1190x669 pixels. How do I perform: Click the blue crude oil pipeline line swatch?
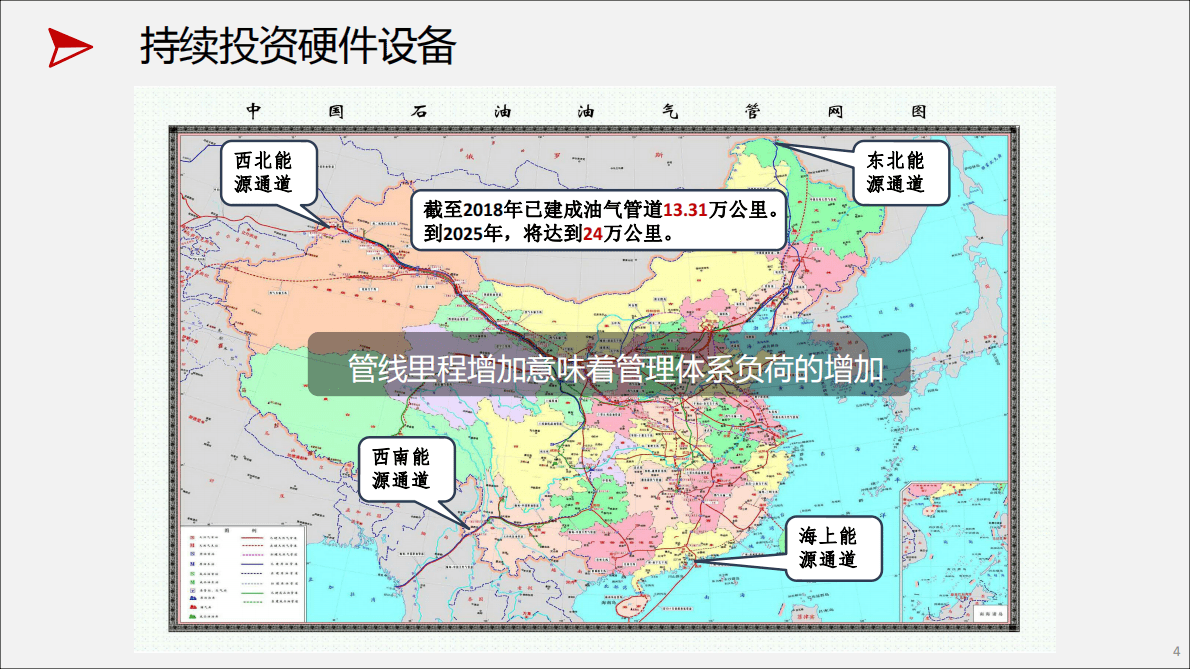(252, 564)
